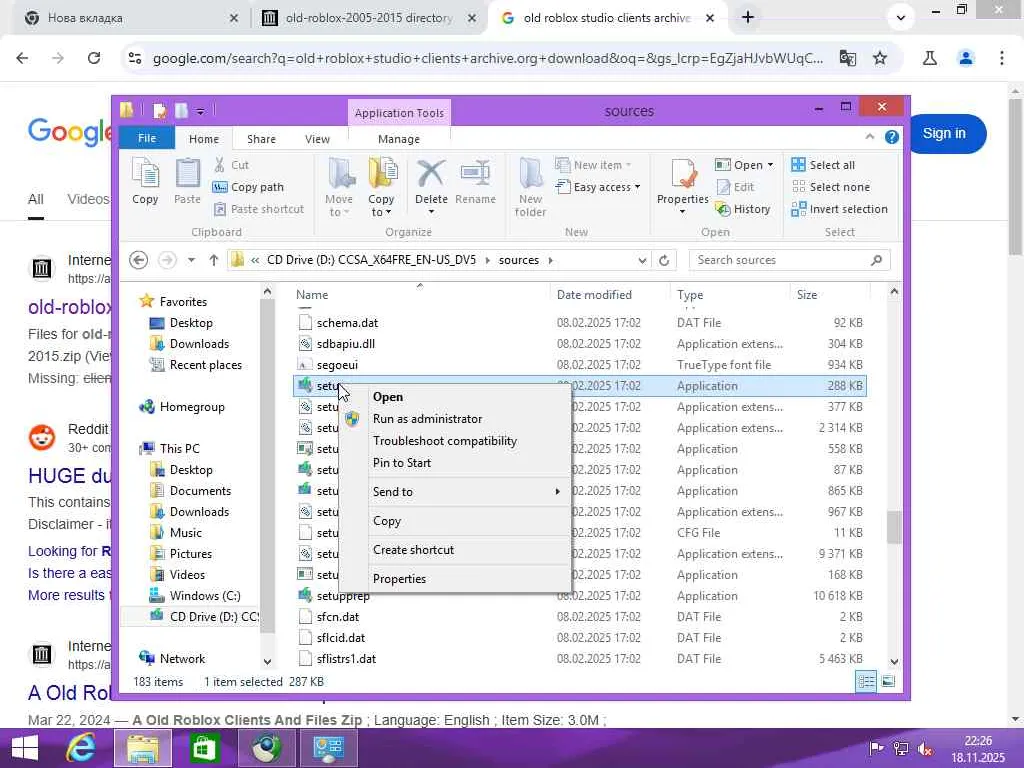Switch to the old-roblox-2005-2015 directory tab

pyautogui.click(x=369, y=18)
